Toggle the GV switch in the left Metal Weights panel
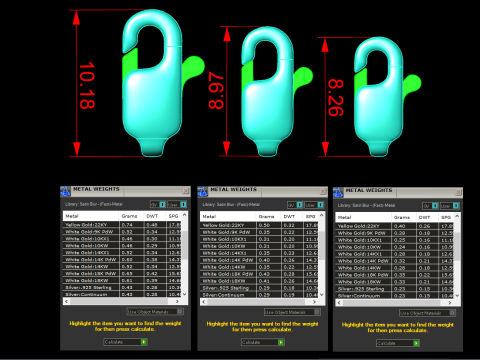This screenshot has height=360, width=480. 158,204
